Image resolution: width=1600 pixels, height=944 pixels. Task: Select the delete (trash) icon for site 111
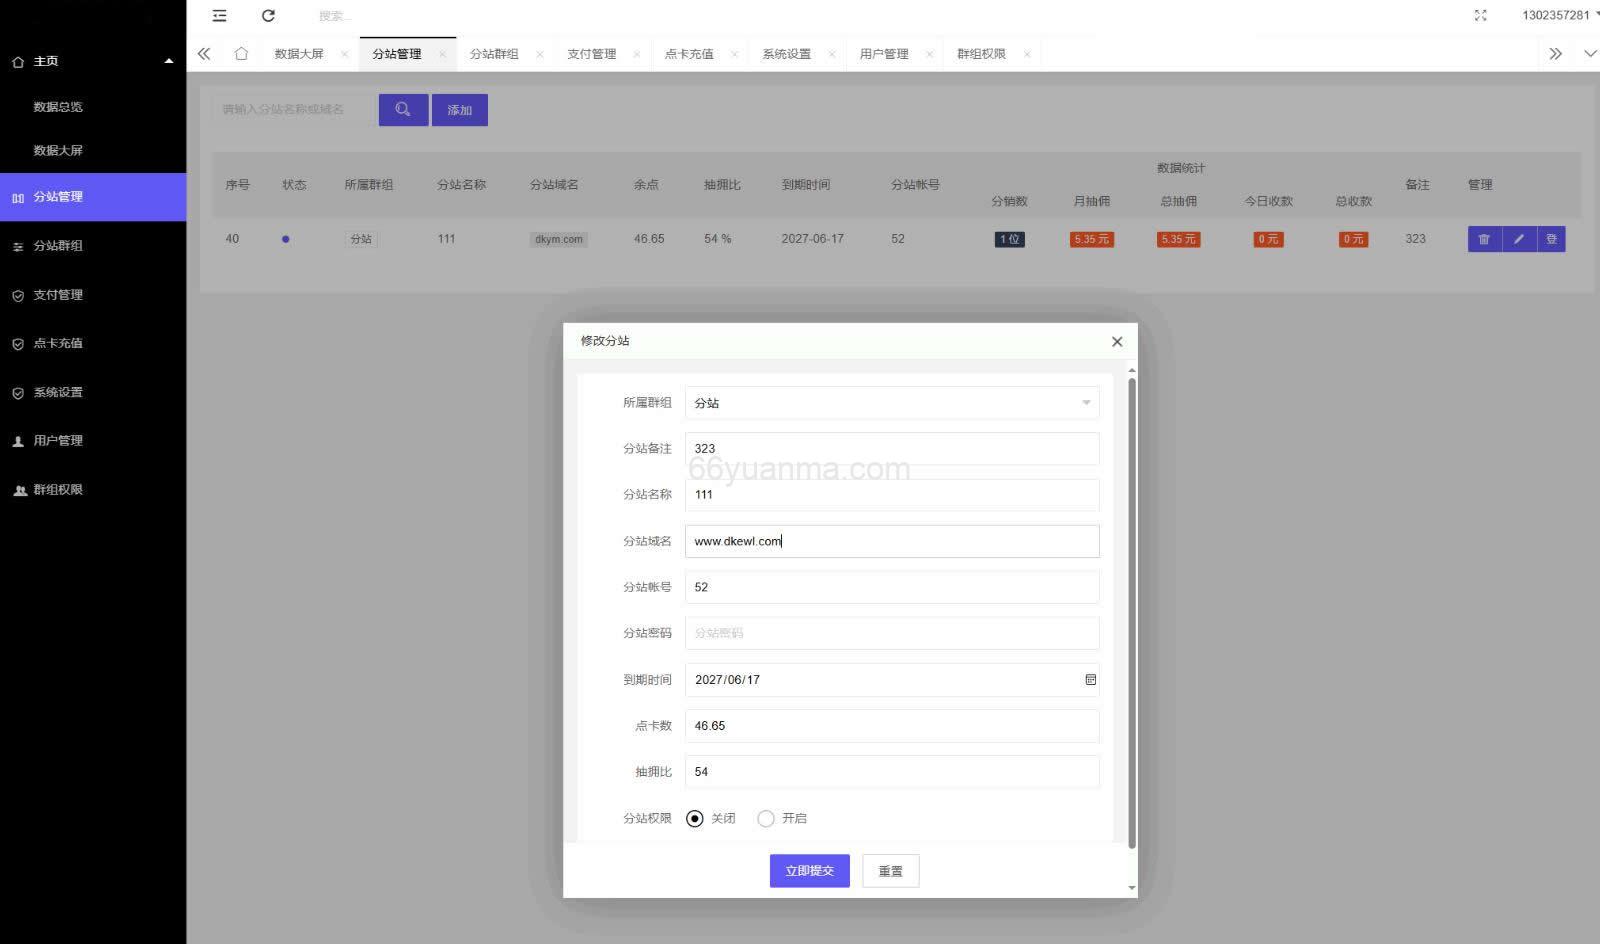click(x=1484, y=239)
